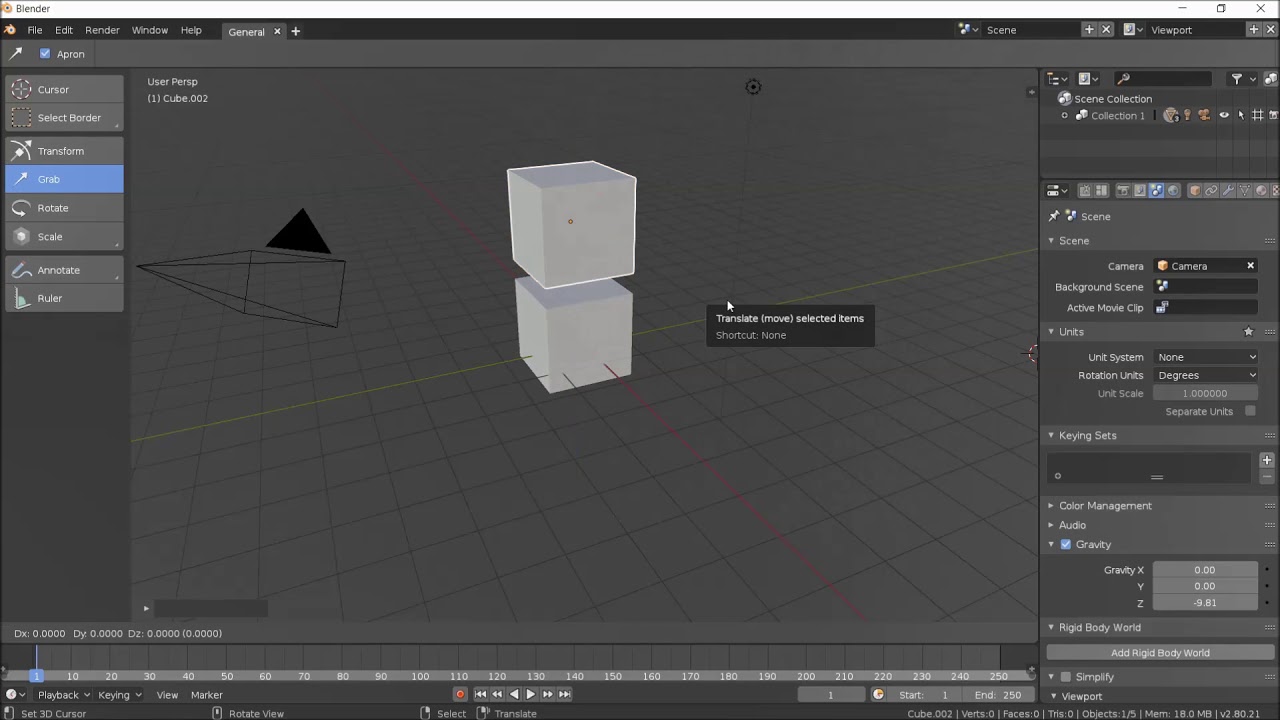Select the Select Border tool
Viewport: 1280px width, 720px height.
point(65,117)
